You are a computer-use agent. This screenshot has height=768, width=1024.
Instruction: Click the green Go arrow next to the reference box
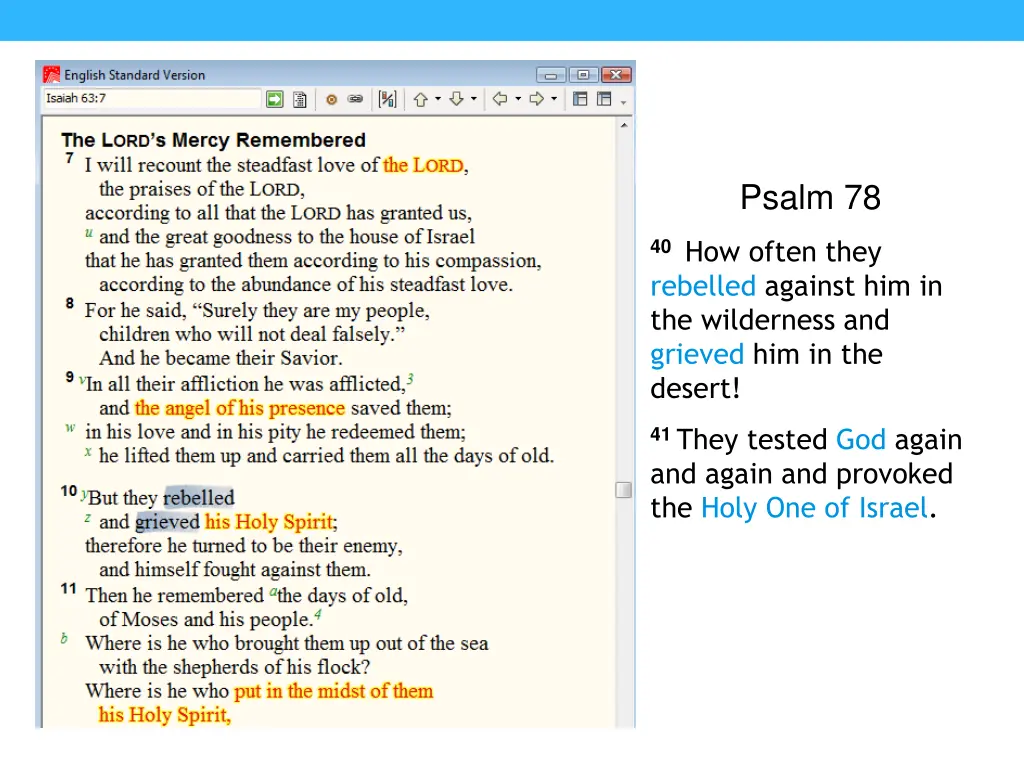coord(274,99)
